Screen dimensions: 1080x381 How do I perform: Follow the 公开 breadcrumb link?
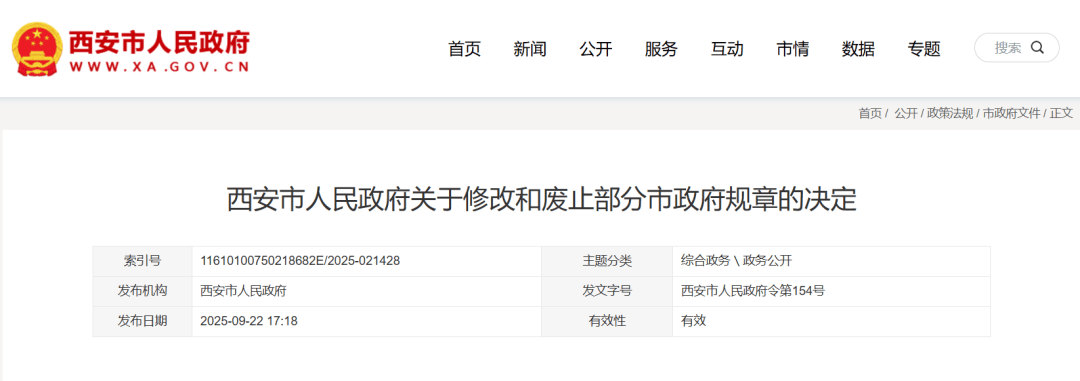coord(906,114)
